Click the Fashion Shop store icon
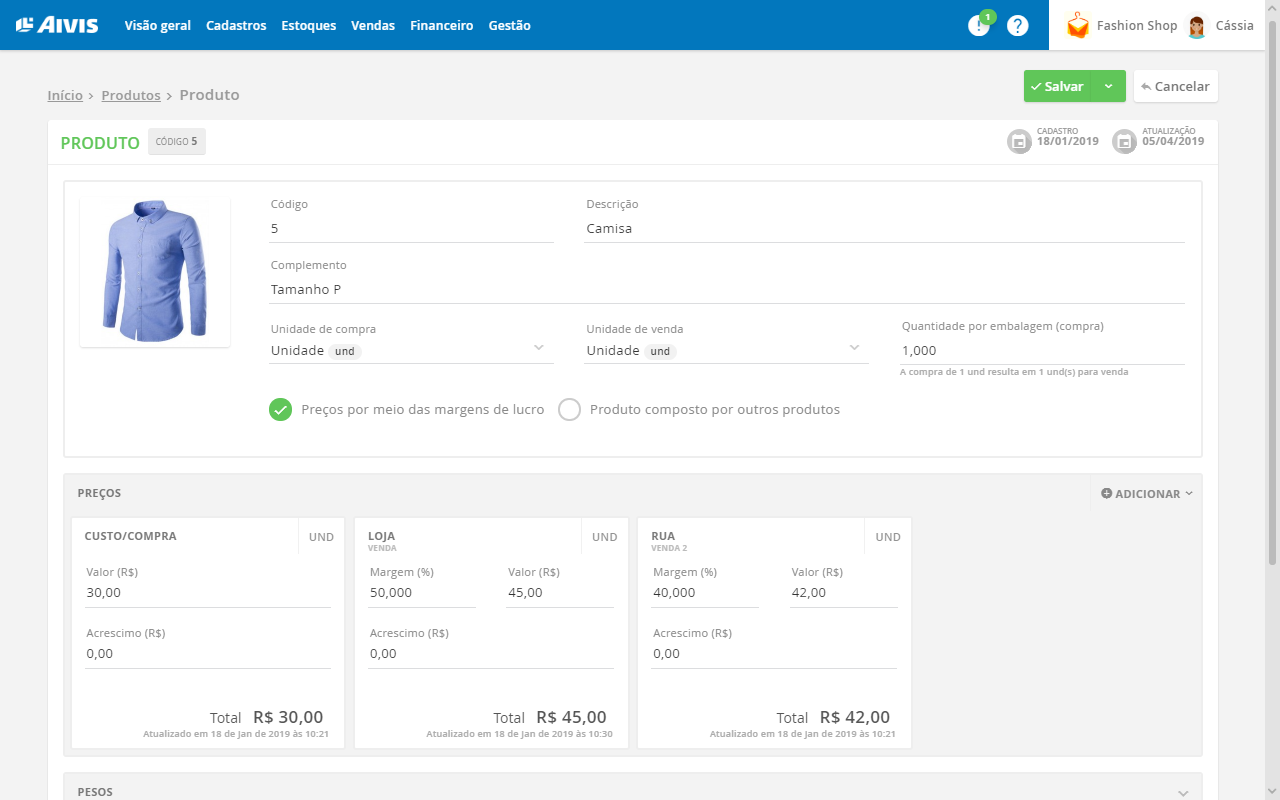The height and width of the screenshot is (800, 1280). 1077,26
